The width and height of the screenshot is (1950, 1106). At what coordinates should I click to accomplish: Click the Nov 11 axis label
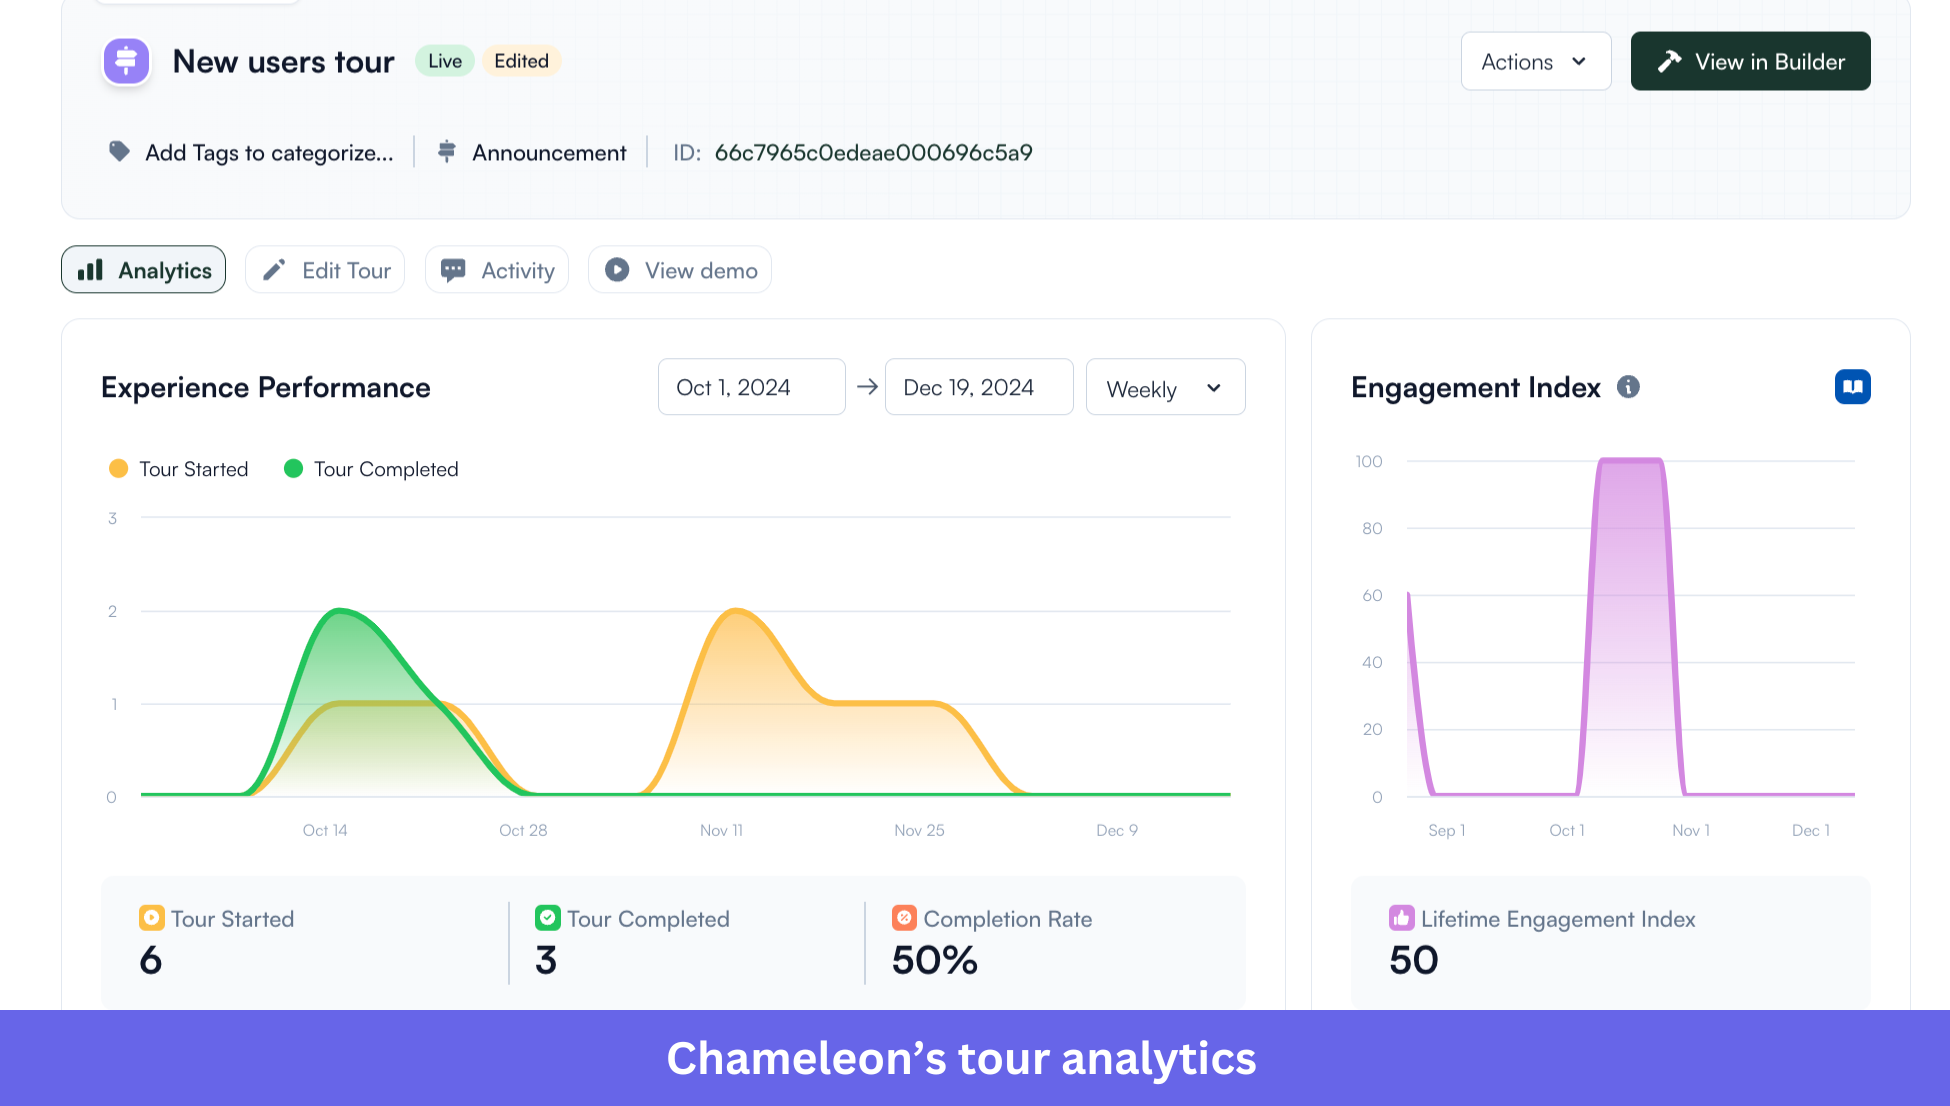(721, 830)
